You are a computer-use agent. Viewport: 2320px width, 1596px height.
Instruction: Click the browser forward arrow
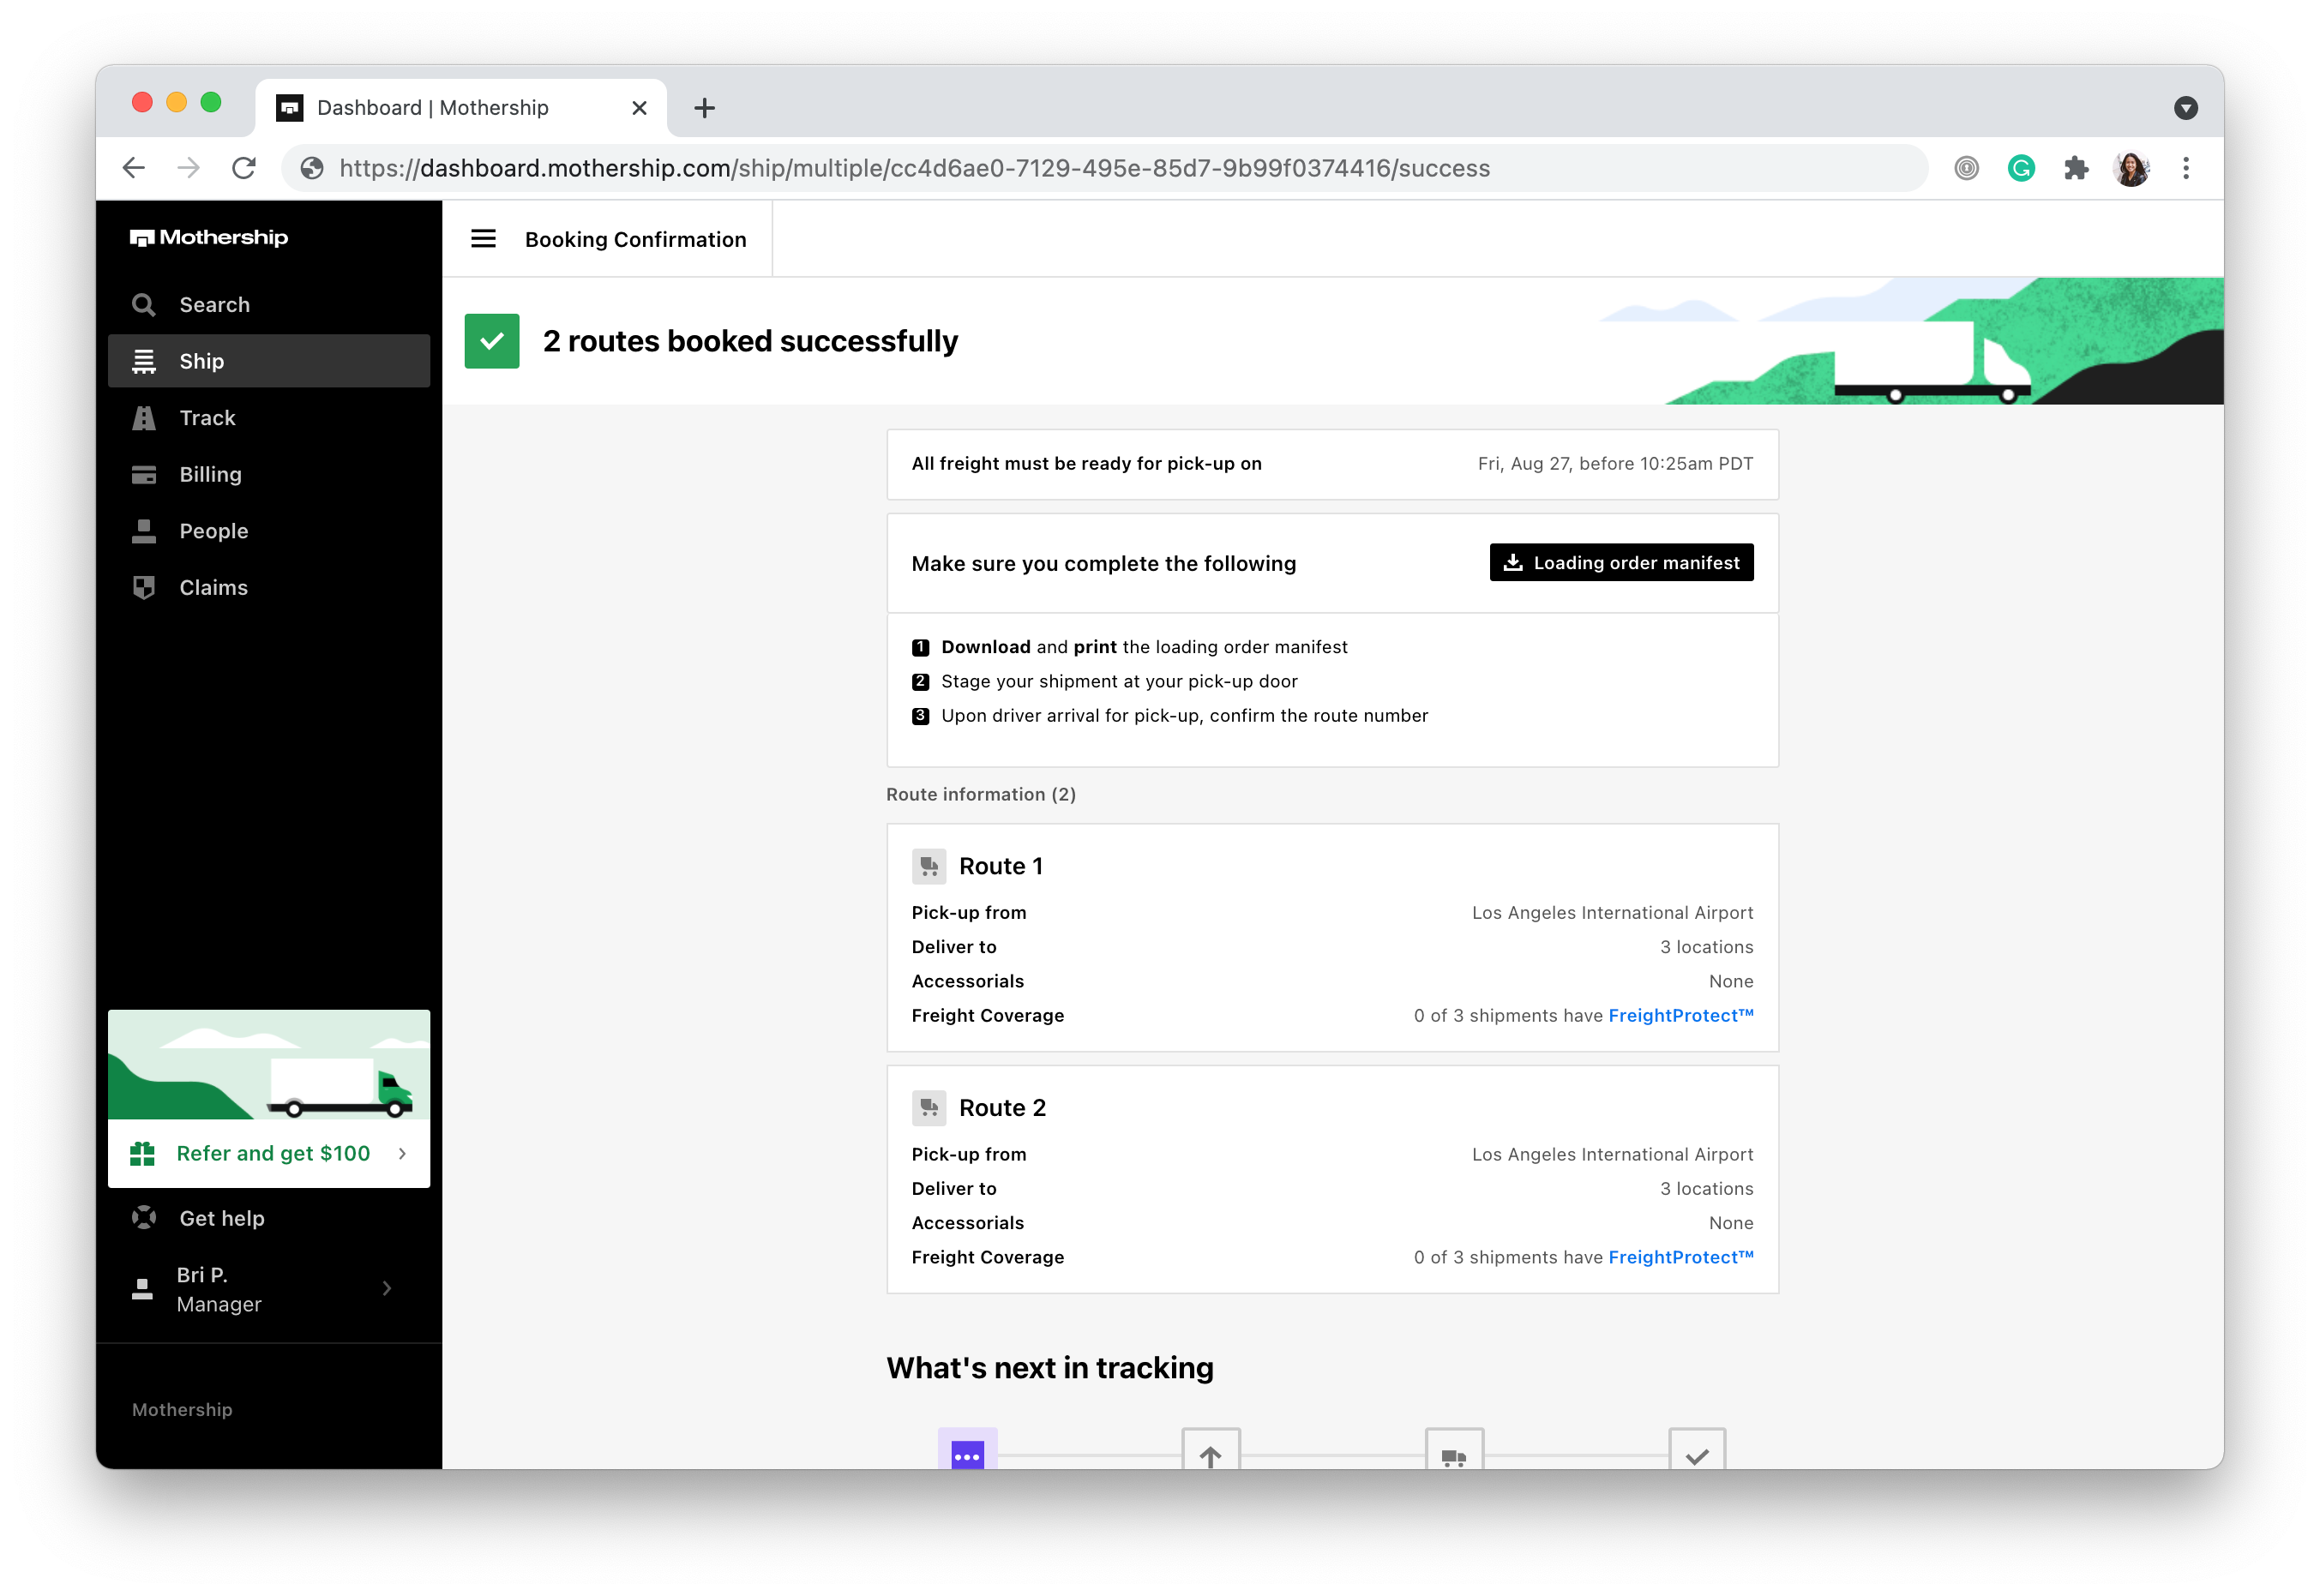tap(188, 168)
